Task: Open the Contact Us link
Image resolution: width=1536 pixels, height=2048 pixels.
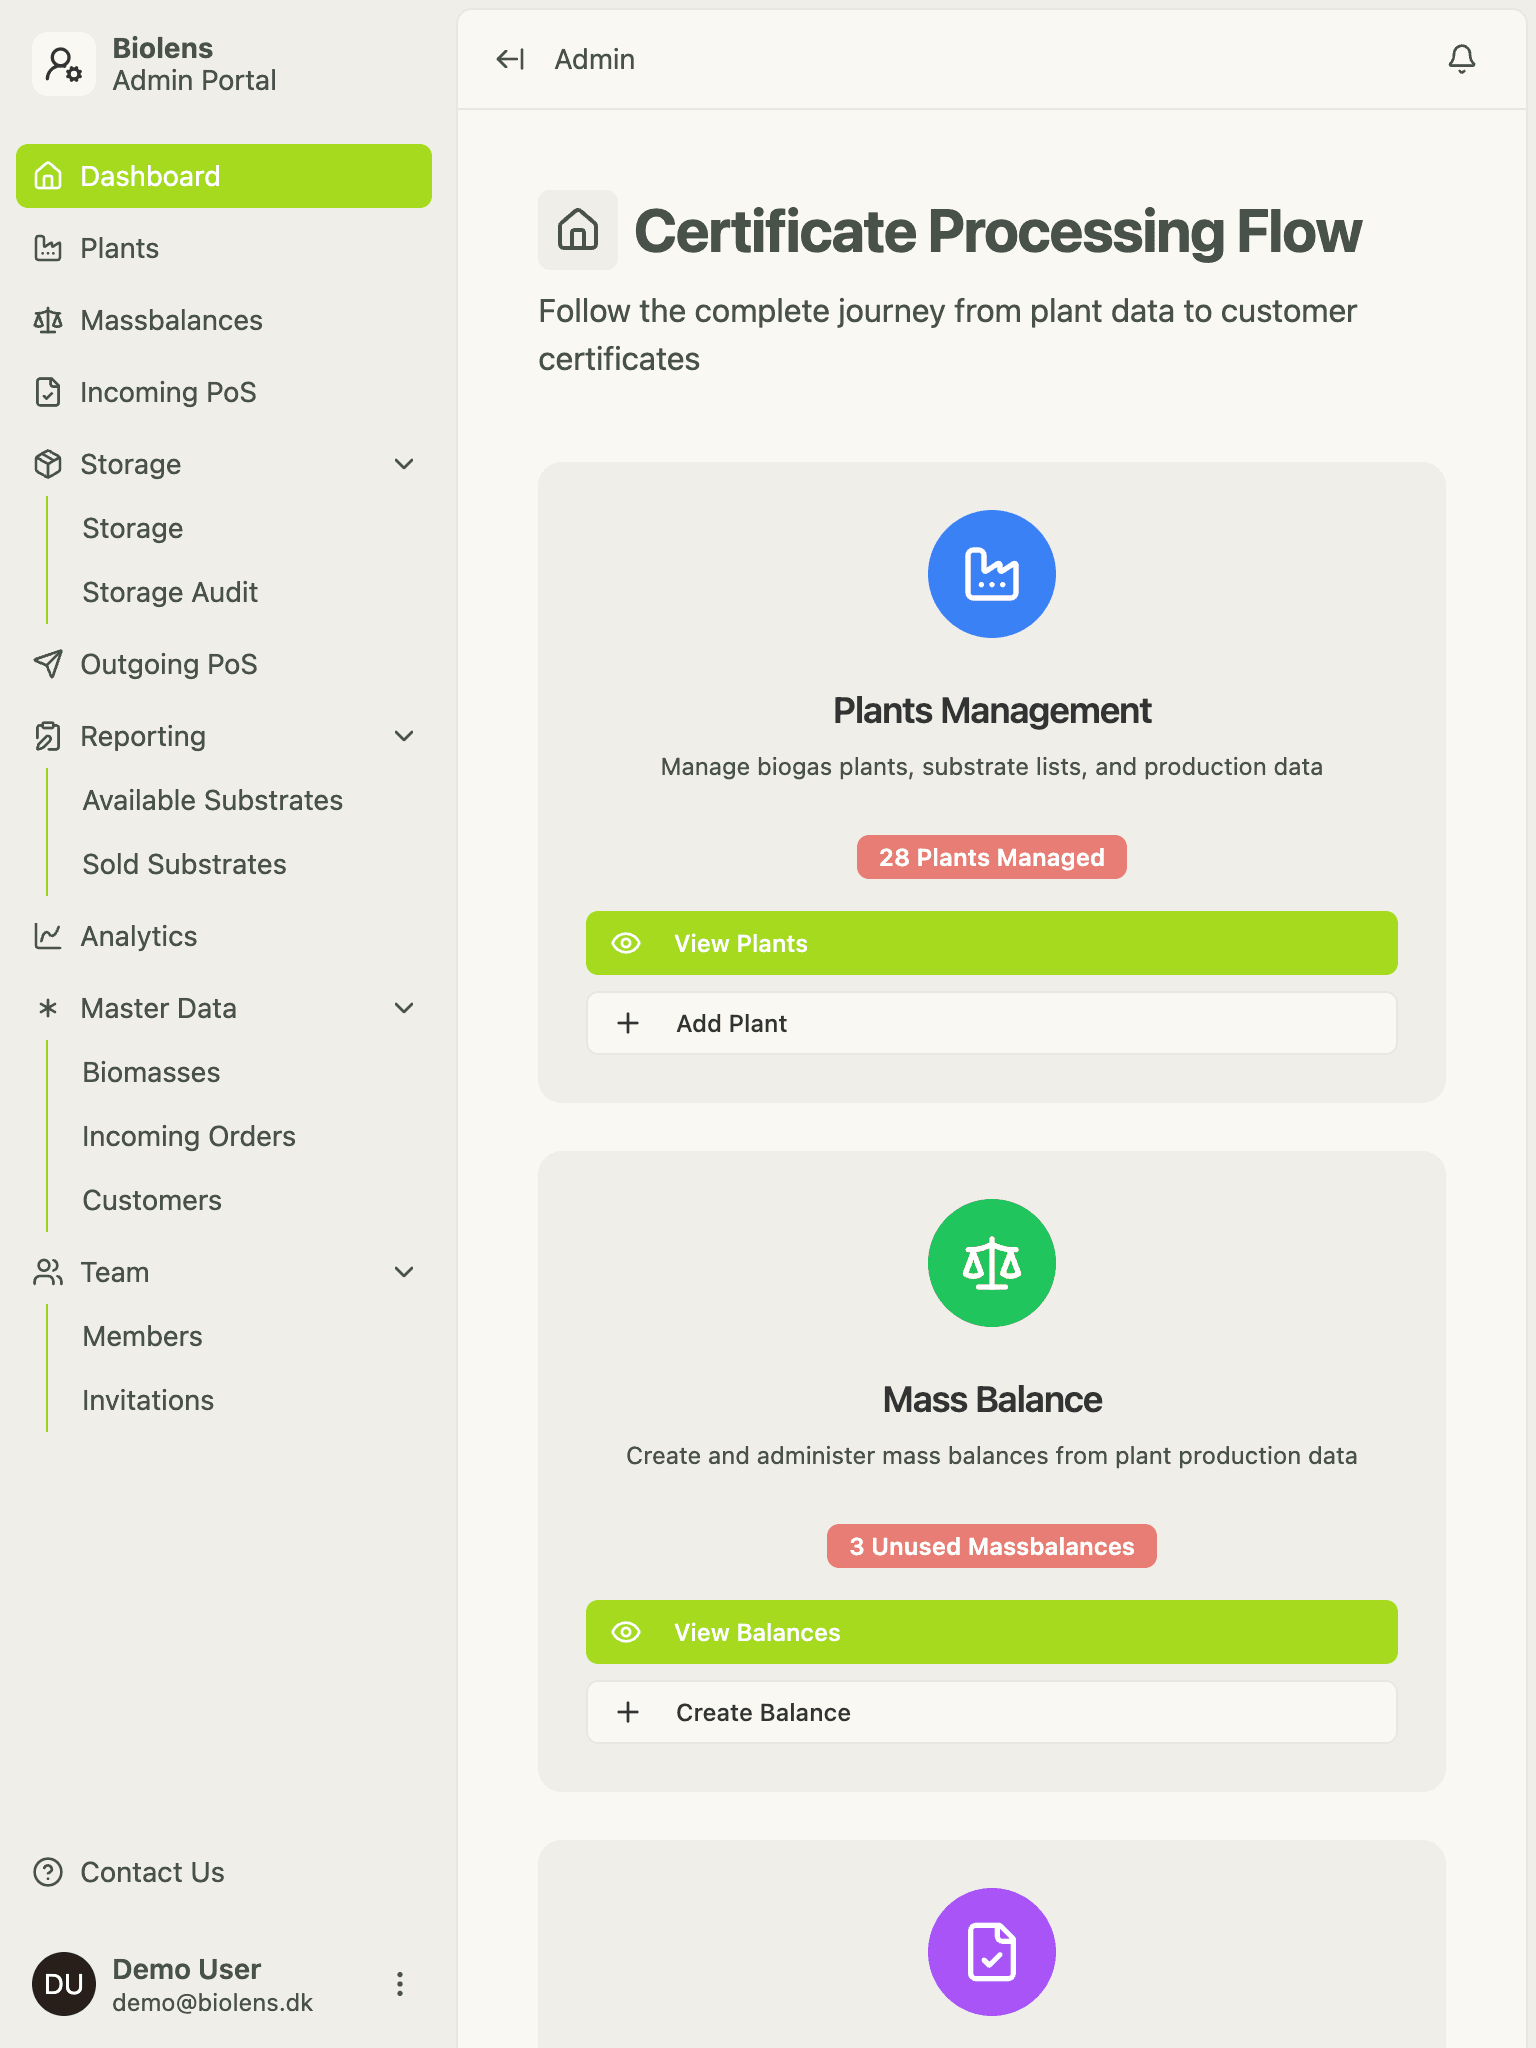Action: click(152, 1872)
